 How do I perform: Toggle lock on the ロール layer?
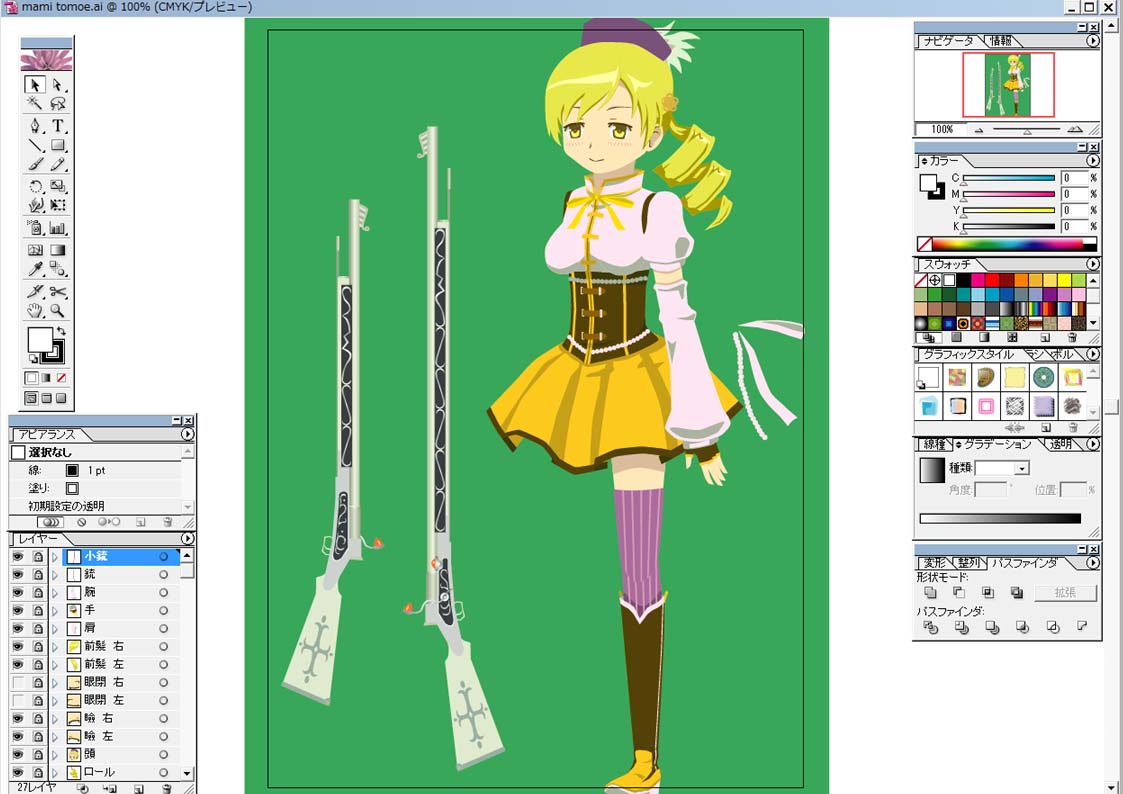tap(38, 773)
